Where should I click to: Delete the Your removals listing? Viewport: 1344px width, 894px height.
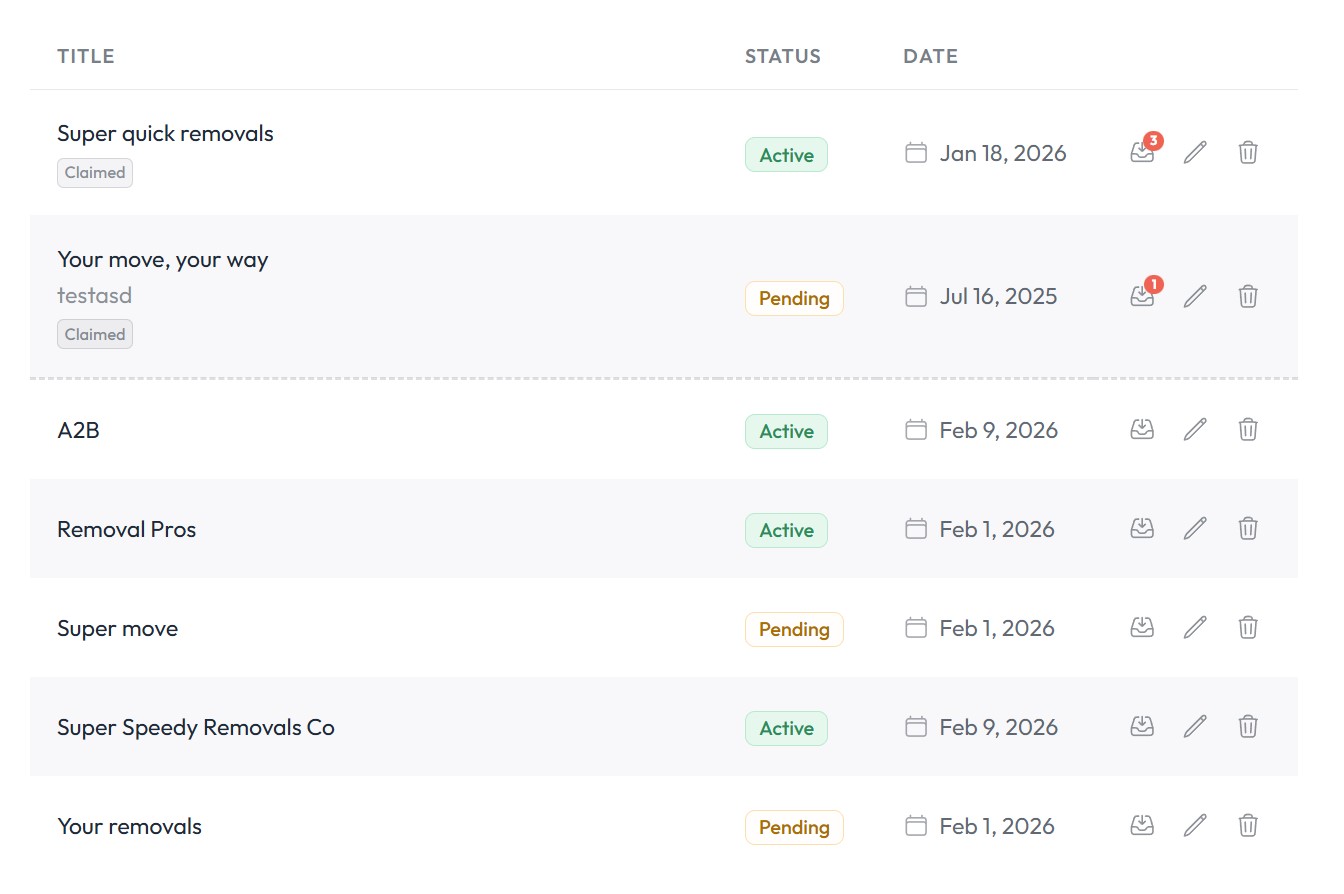pyautogui.click(x=1247, y=826)
